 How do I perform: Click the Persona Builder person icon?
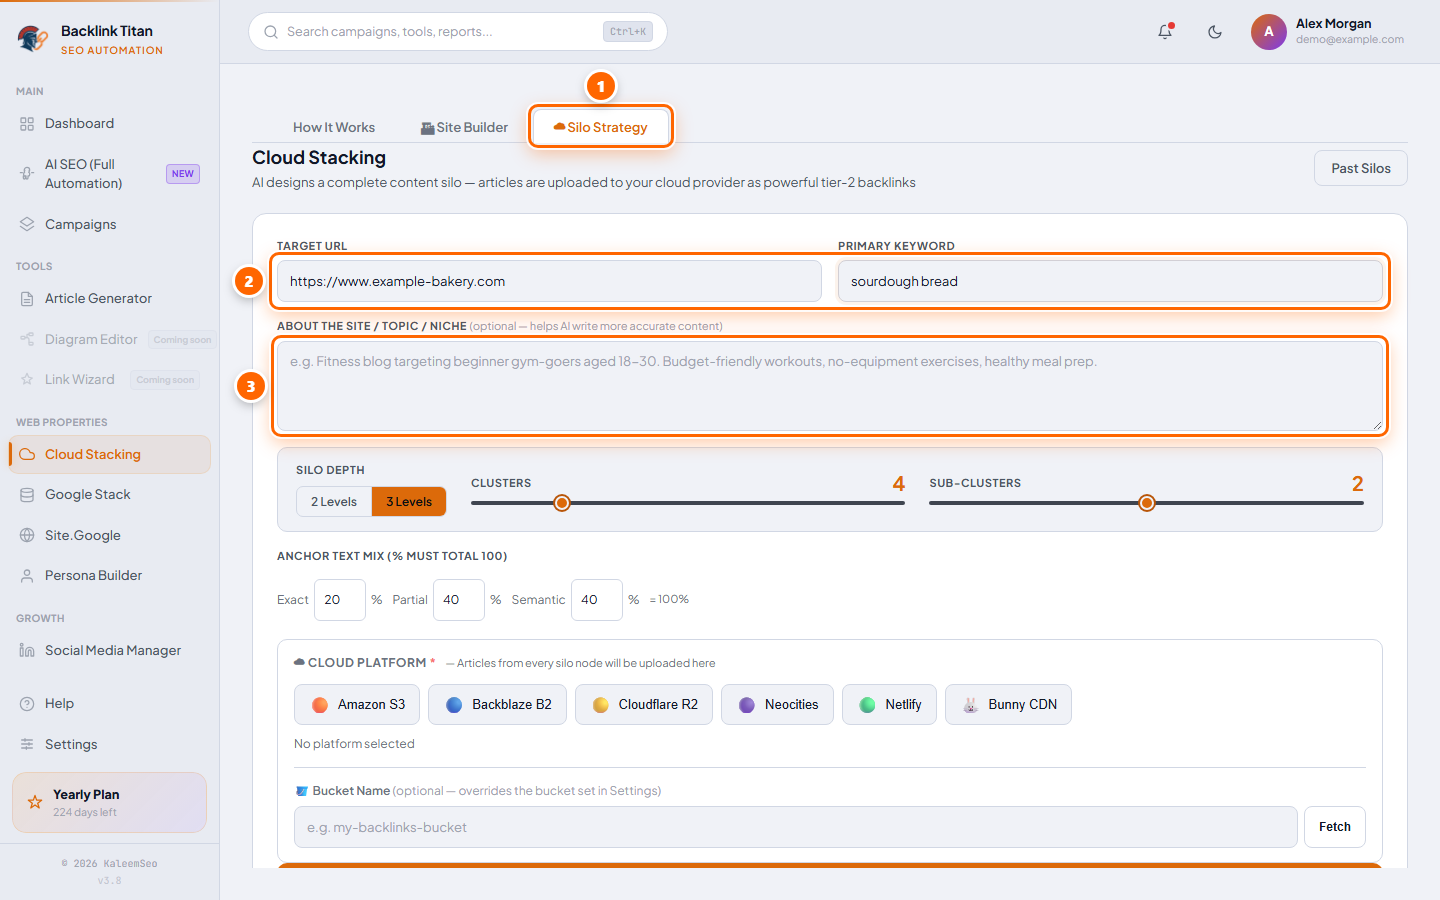tap(27, 576)
